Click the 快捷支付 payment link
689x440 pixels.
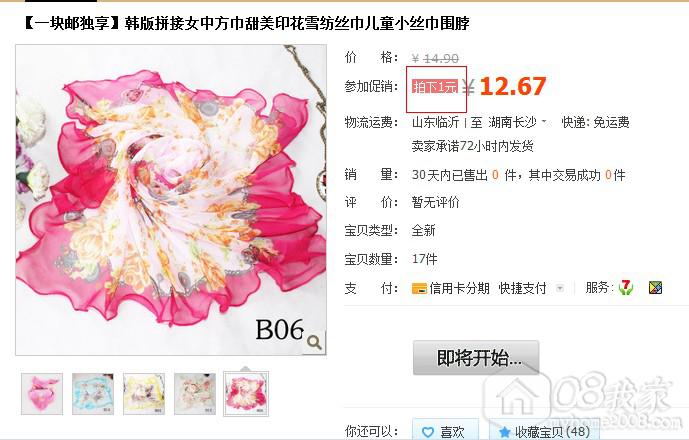click(522, 288)
